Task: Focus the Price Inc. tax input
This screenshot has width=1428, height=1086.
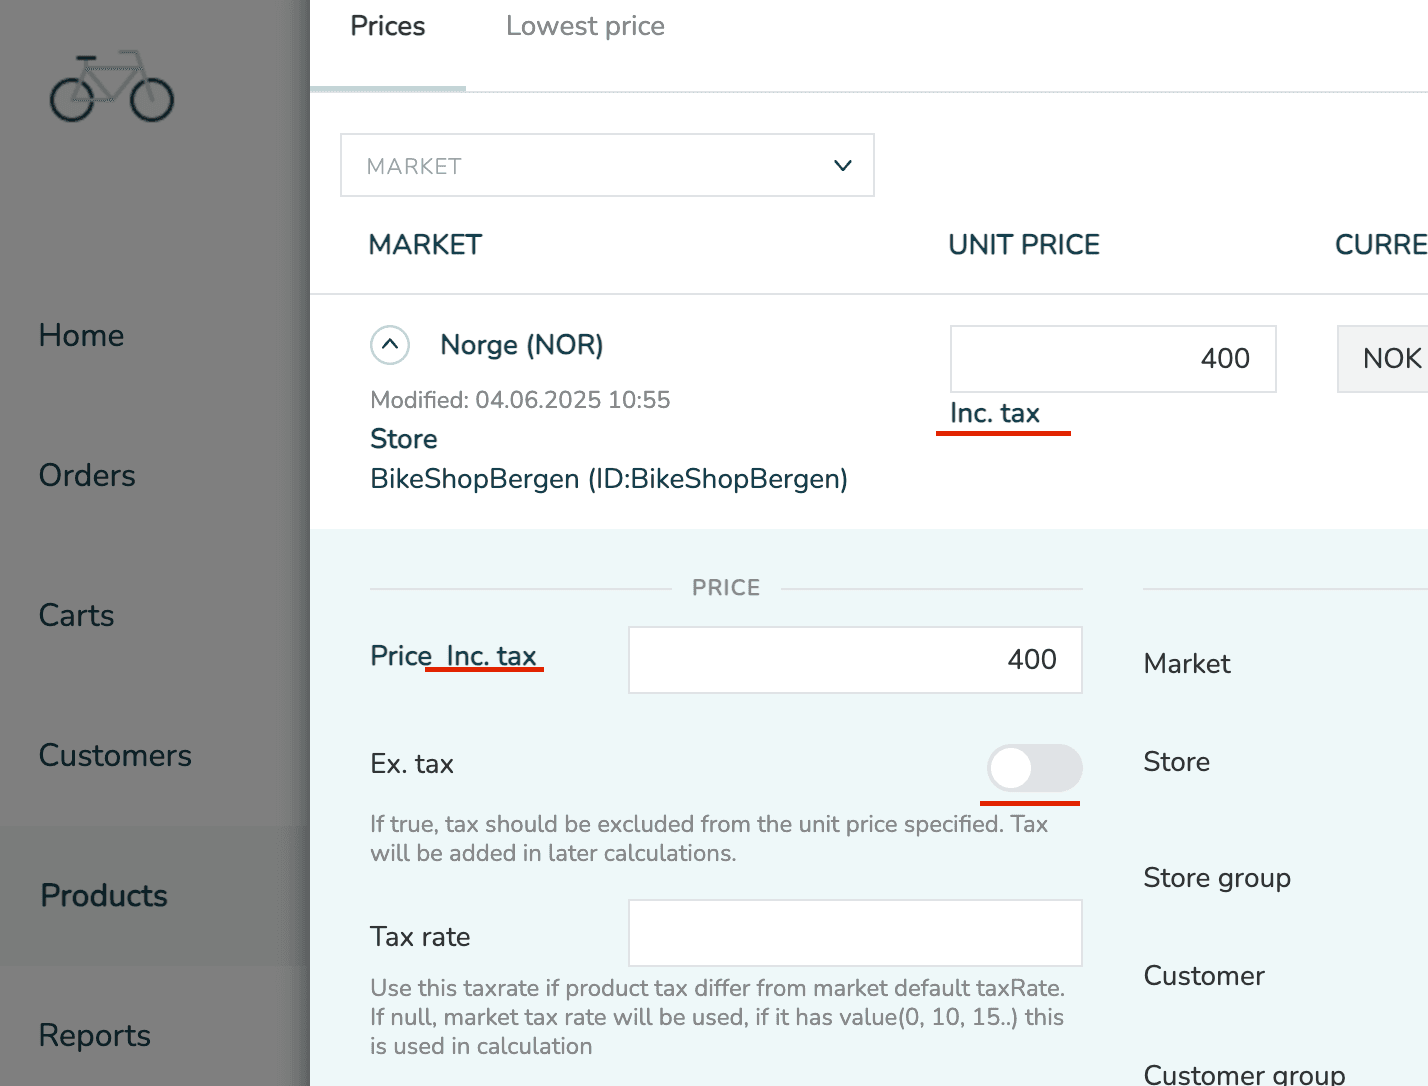Action: (855, 660)
